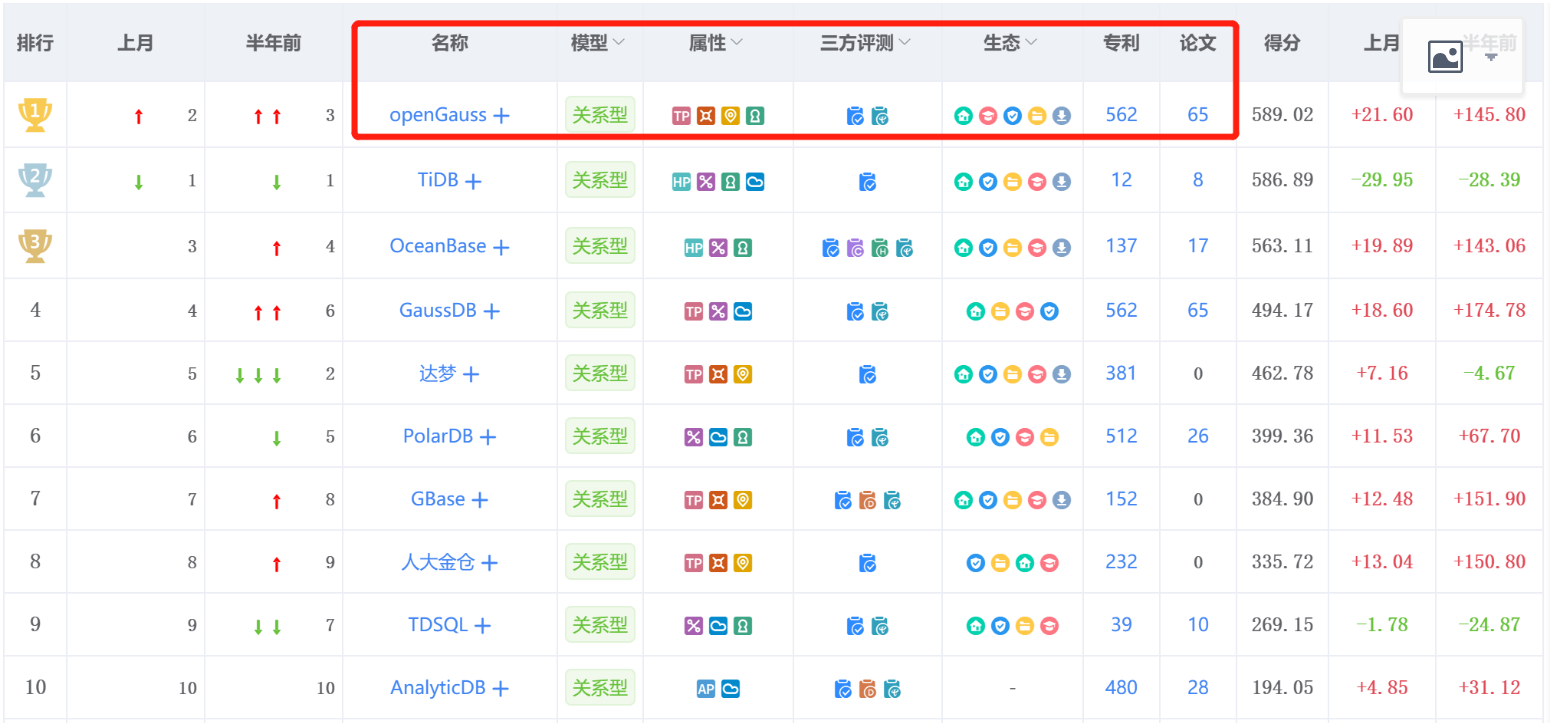The height and width of the screenshot is (723, 1551).
Task: Click the green house icon in PolarDB row
Action: 975,437
